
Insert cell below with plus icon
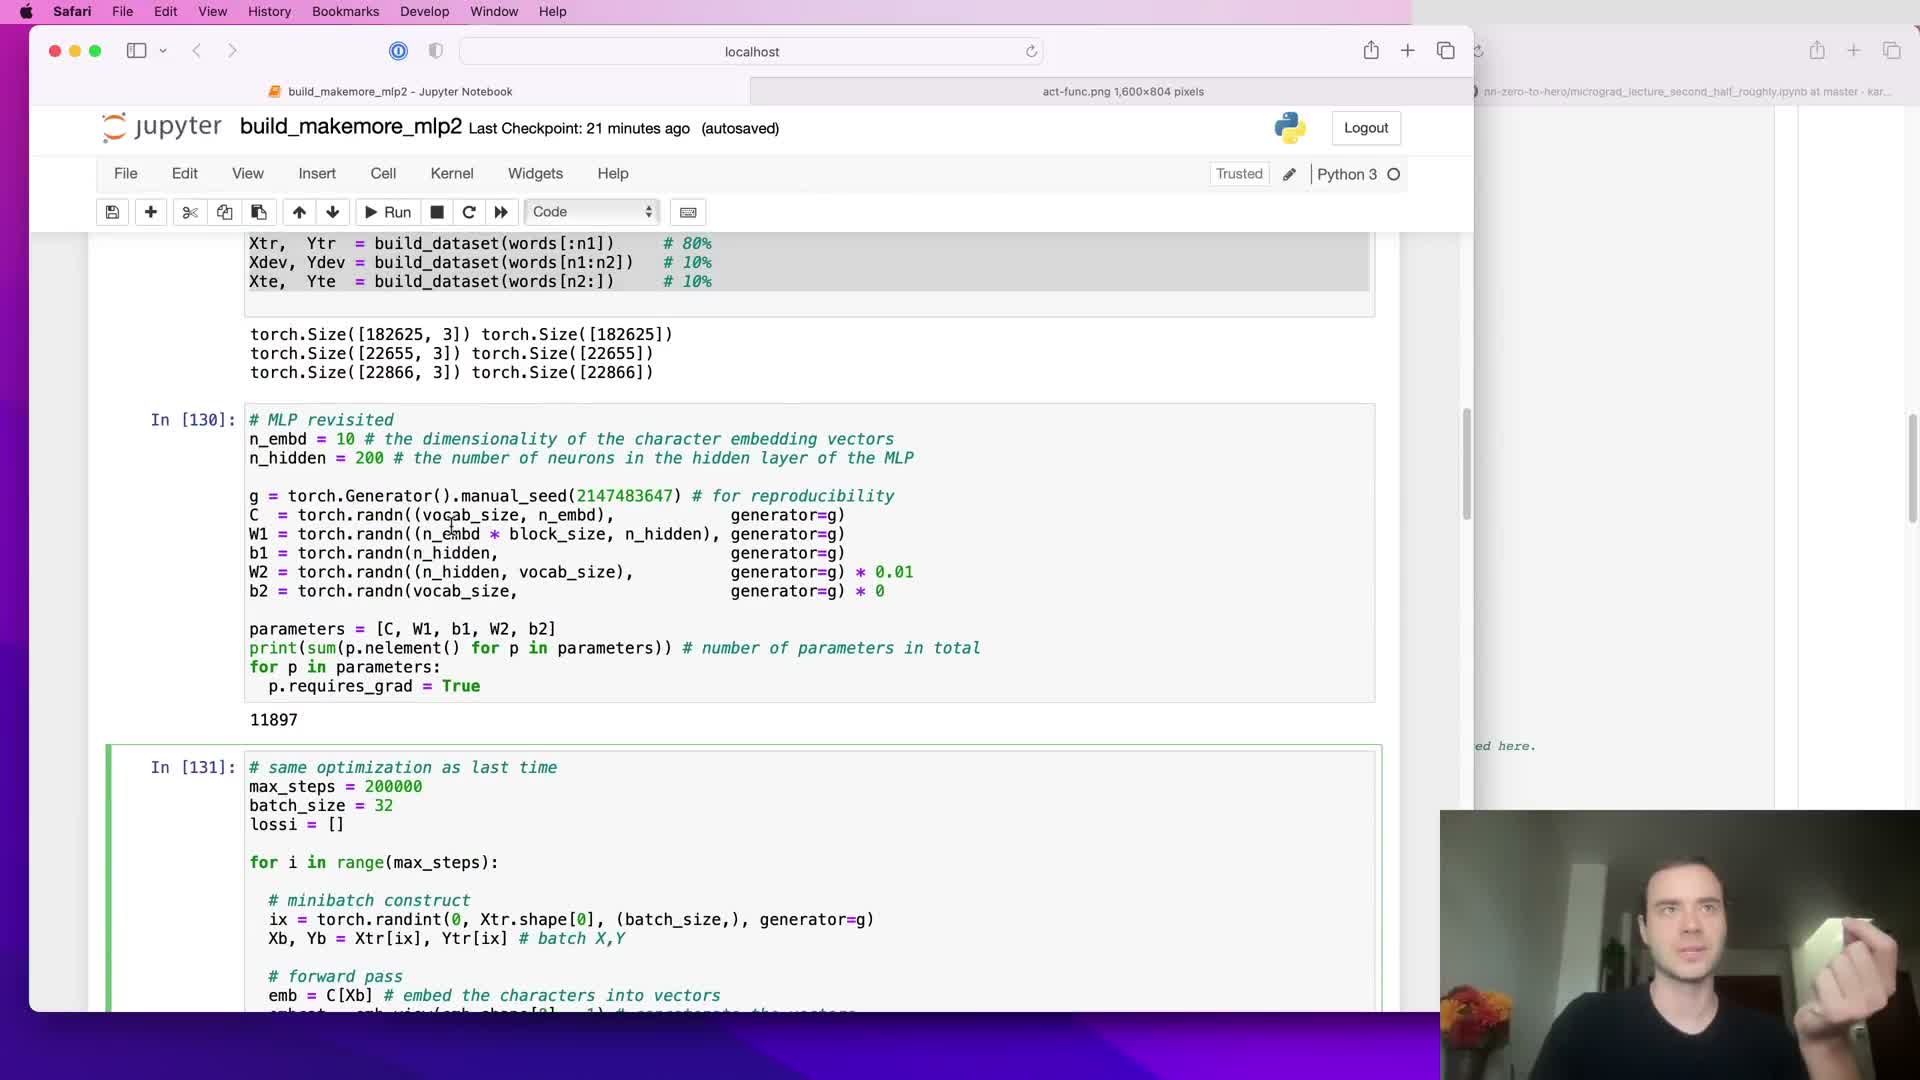(x=151, y=212)
